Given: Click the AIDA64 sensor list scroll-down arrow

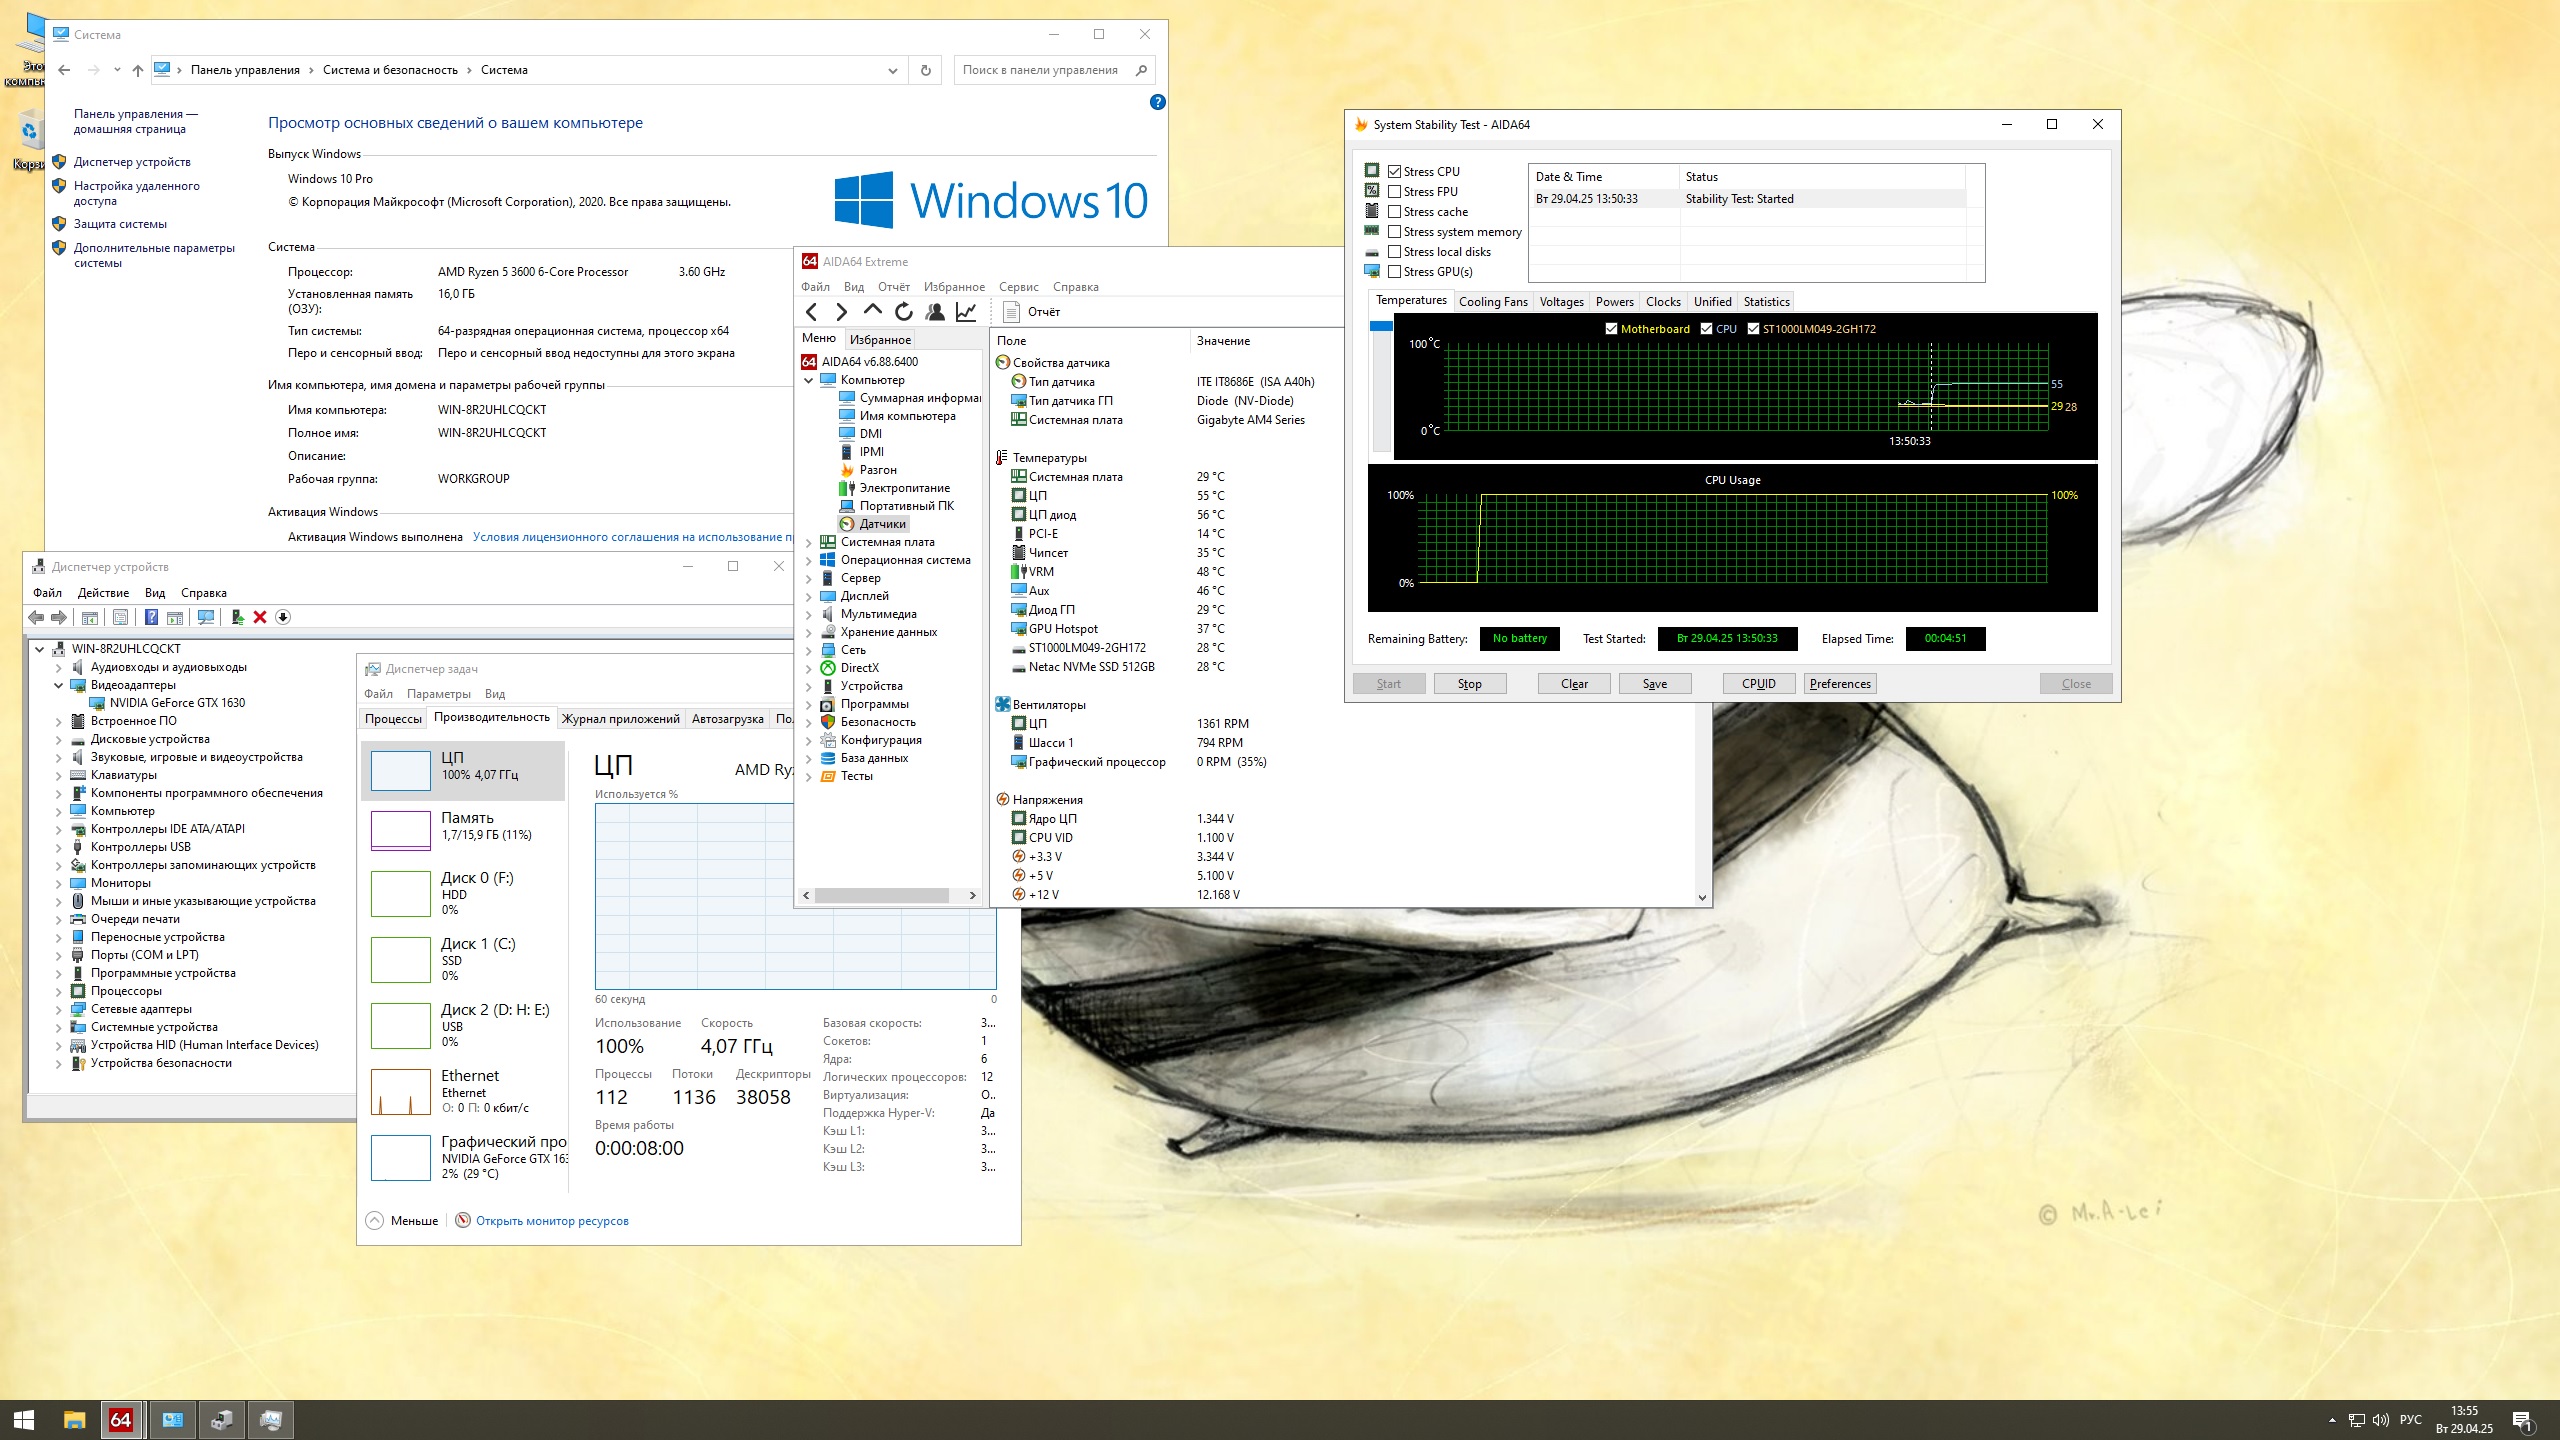Looking at the screenshot, I should click(x=1702, y=897).
